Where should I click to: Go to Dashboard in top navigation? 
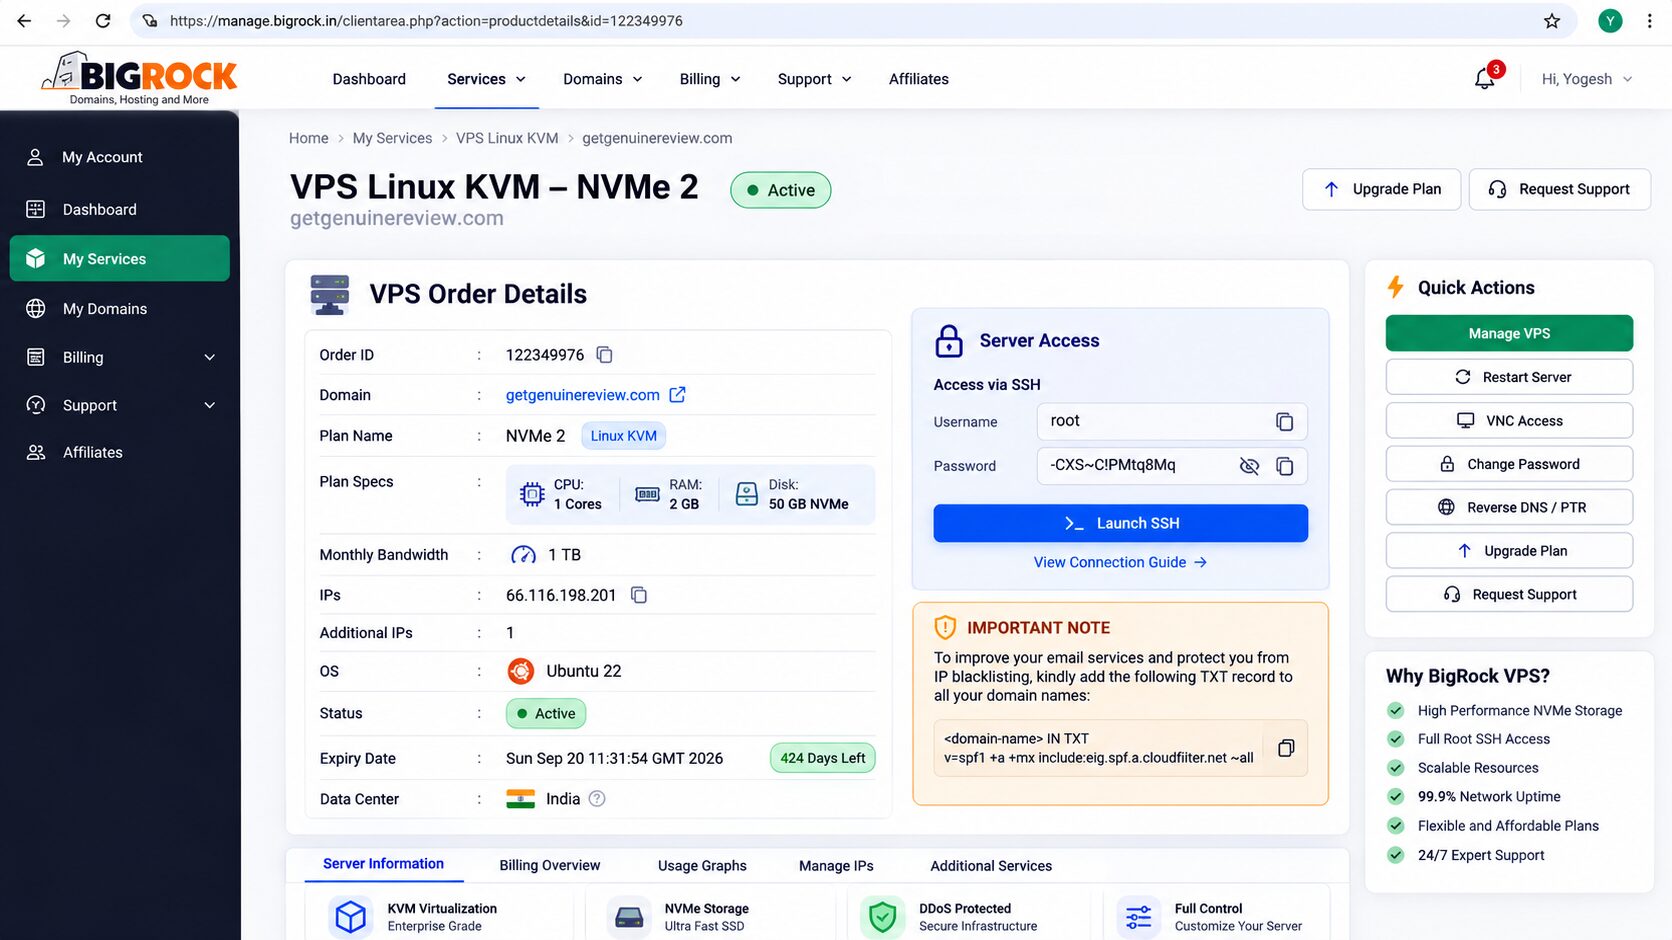click(x=369, y=79)
